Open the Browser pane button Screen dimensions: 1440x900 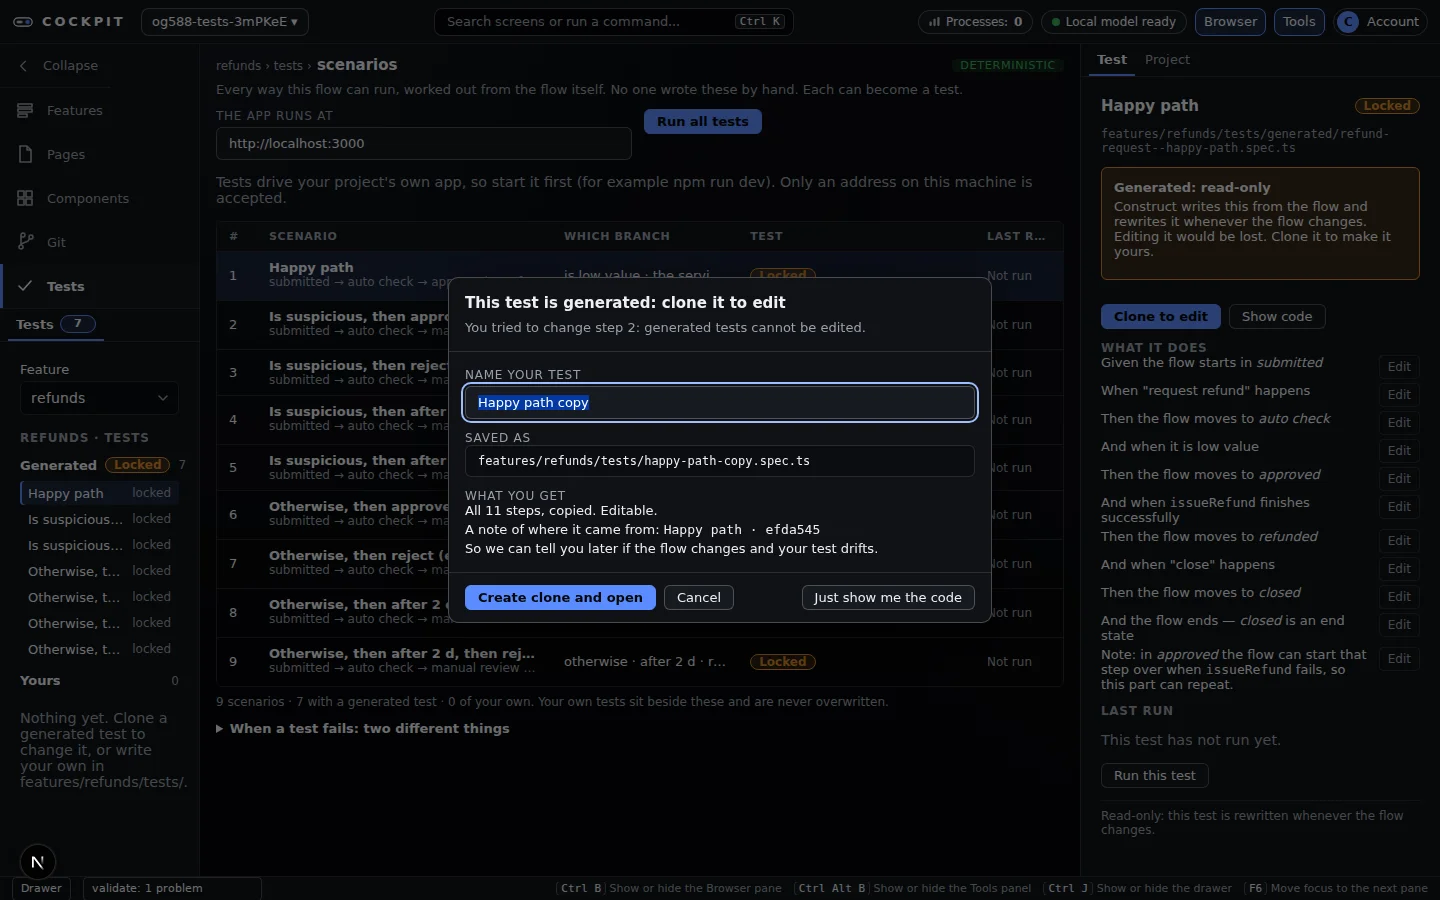[x=1230, y=22]
